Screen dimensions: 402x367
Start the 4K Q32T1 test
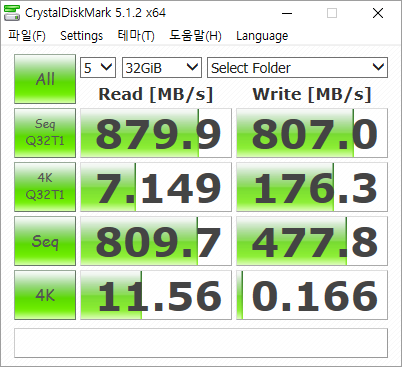pyautogui.click(x=45, y=187)
